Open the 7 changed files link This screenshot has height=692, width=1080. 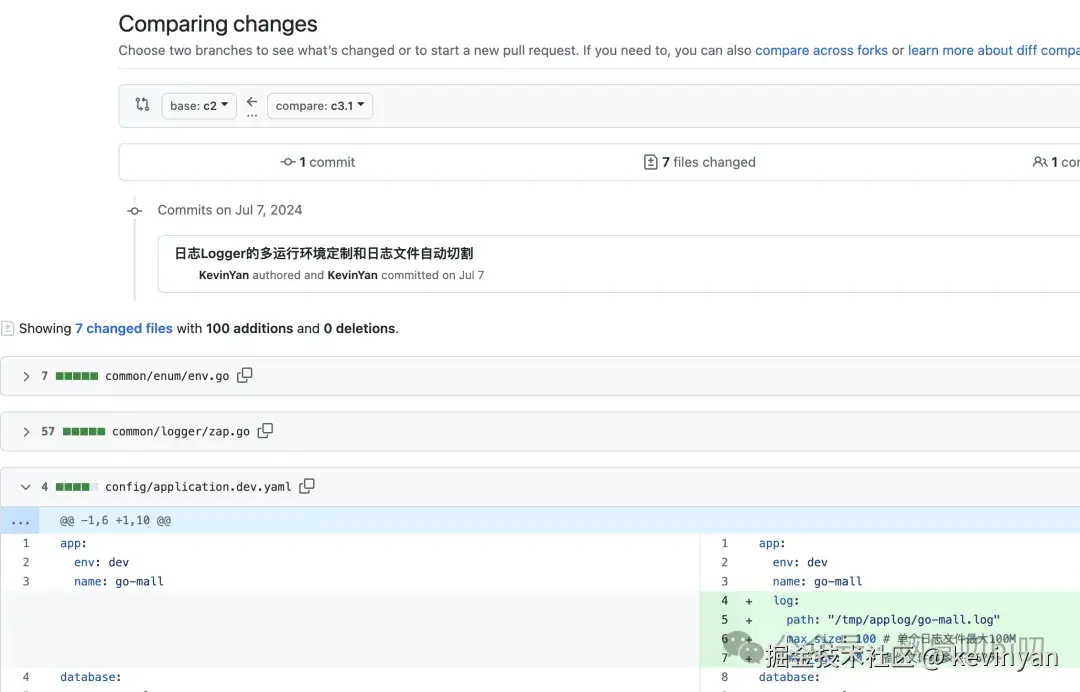124,328
